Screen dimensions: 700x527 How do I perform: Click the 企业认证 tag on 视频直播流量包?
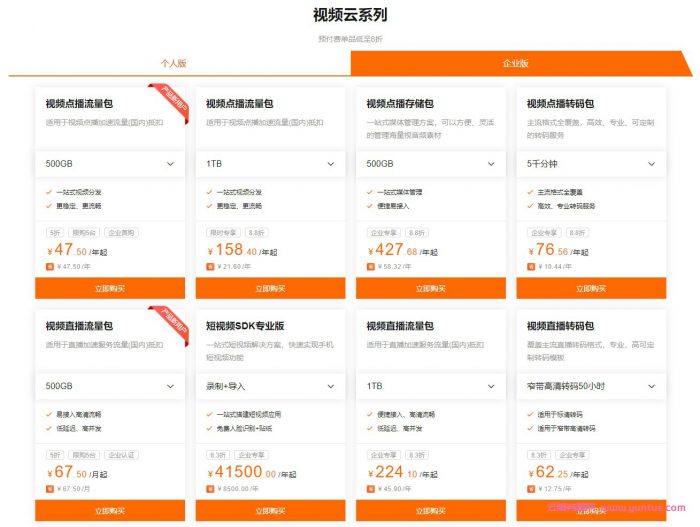[122, 455]
